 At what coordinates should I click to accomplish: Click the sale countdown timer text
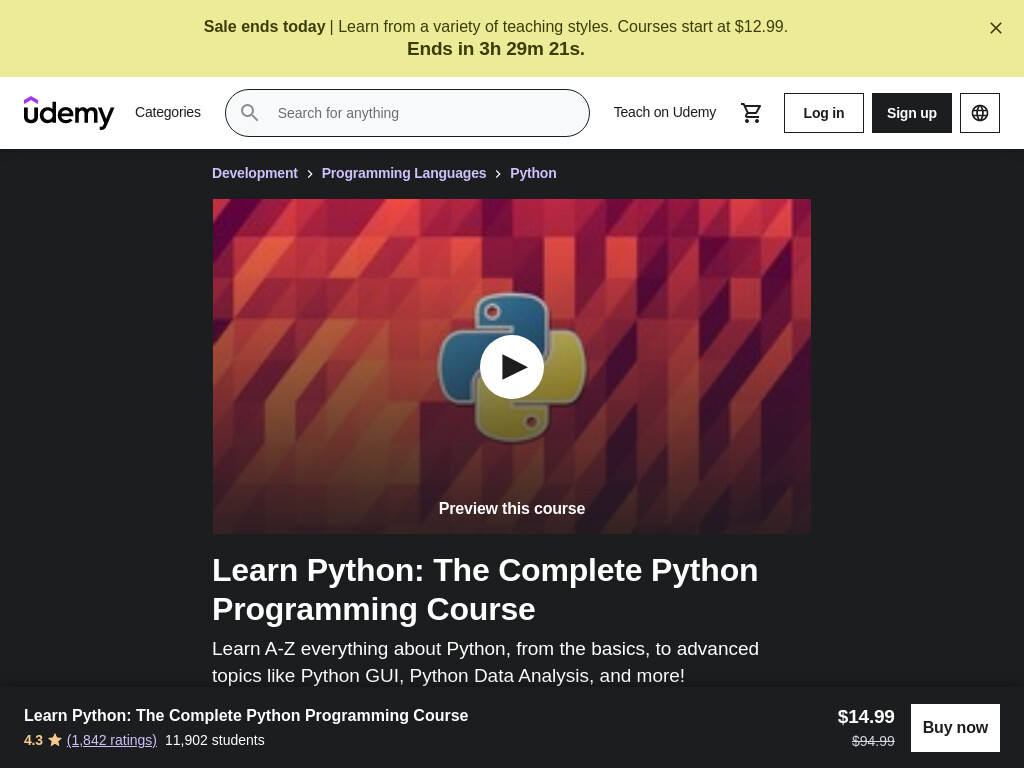point(496,49)
